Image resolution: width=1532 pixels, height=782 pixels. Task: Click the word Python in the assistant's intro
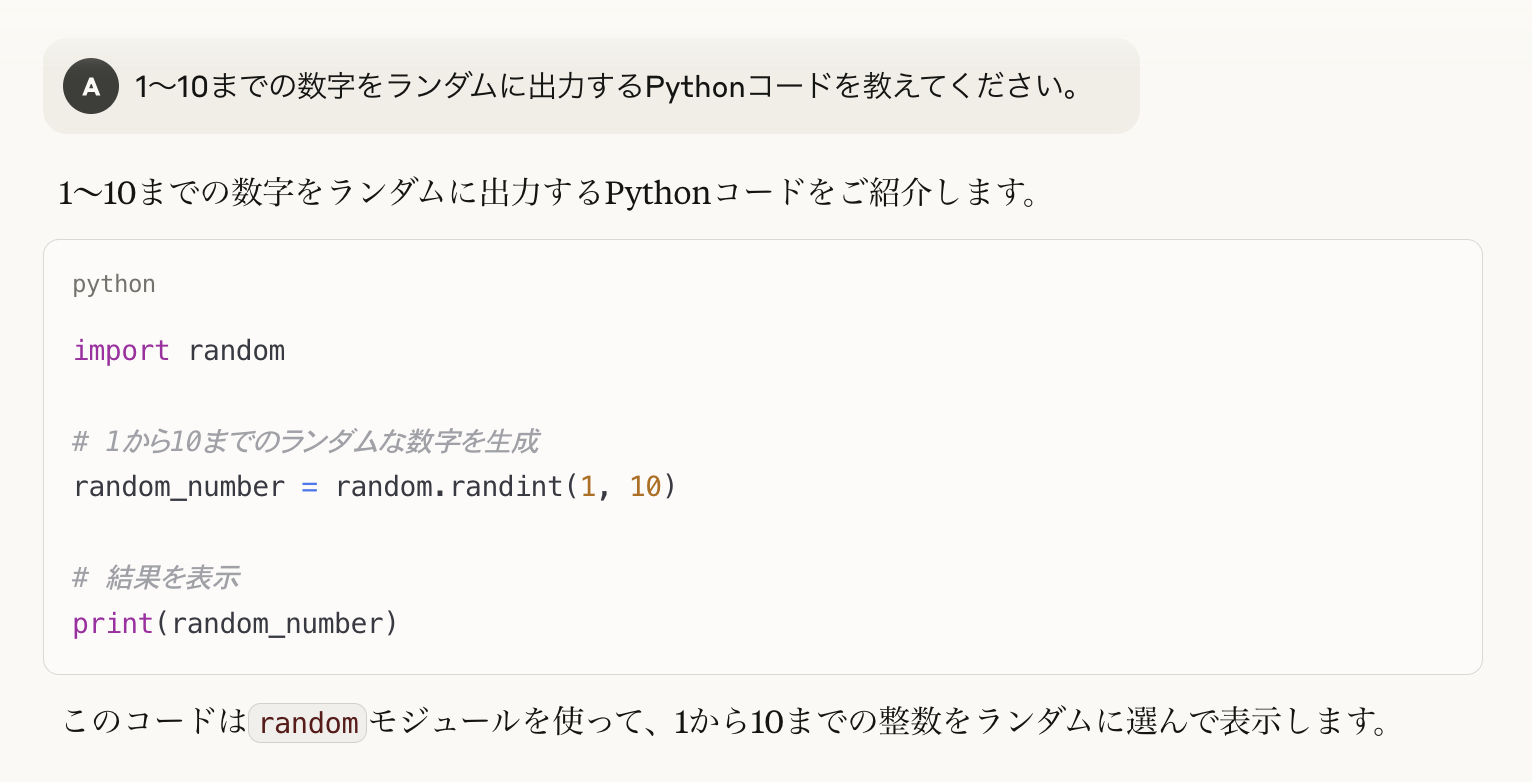tap(658, 191)
